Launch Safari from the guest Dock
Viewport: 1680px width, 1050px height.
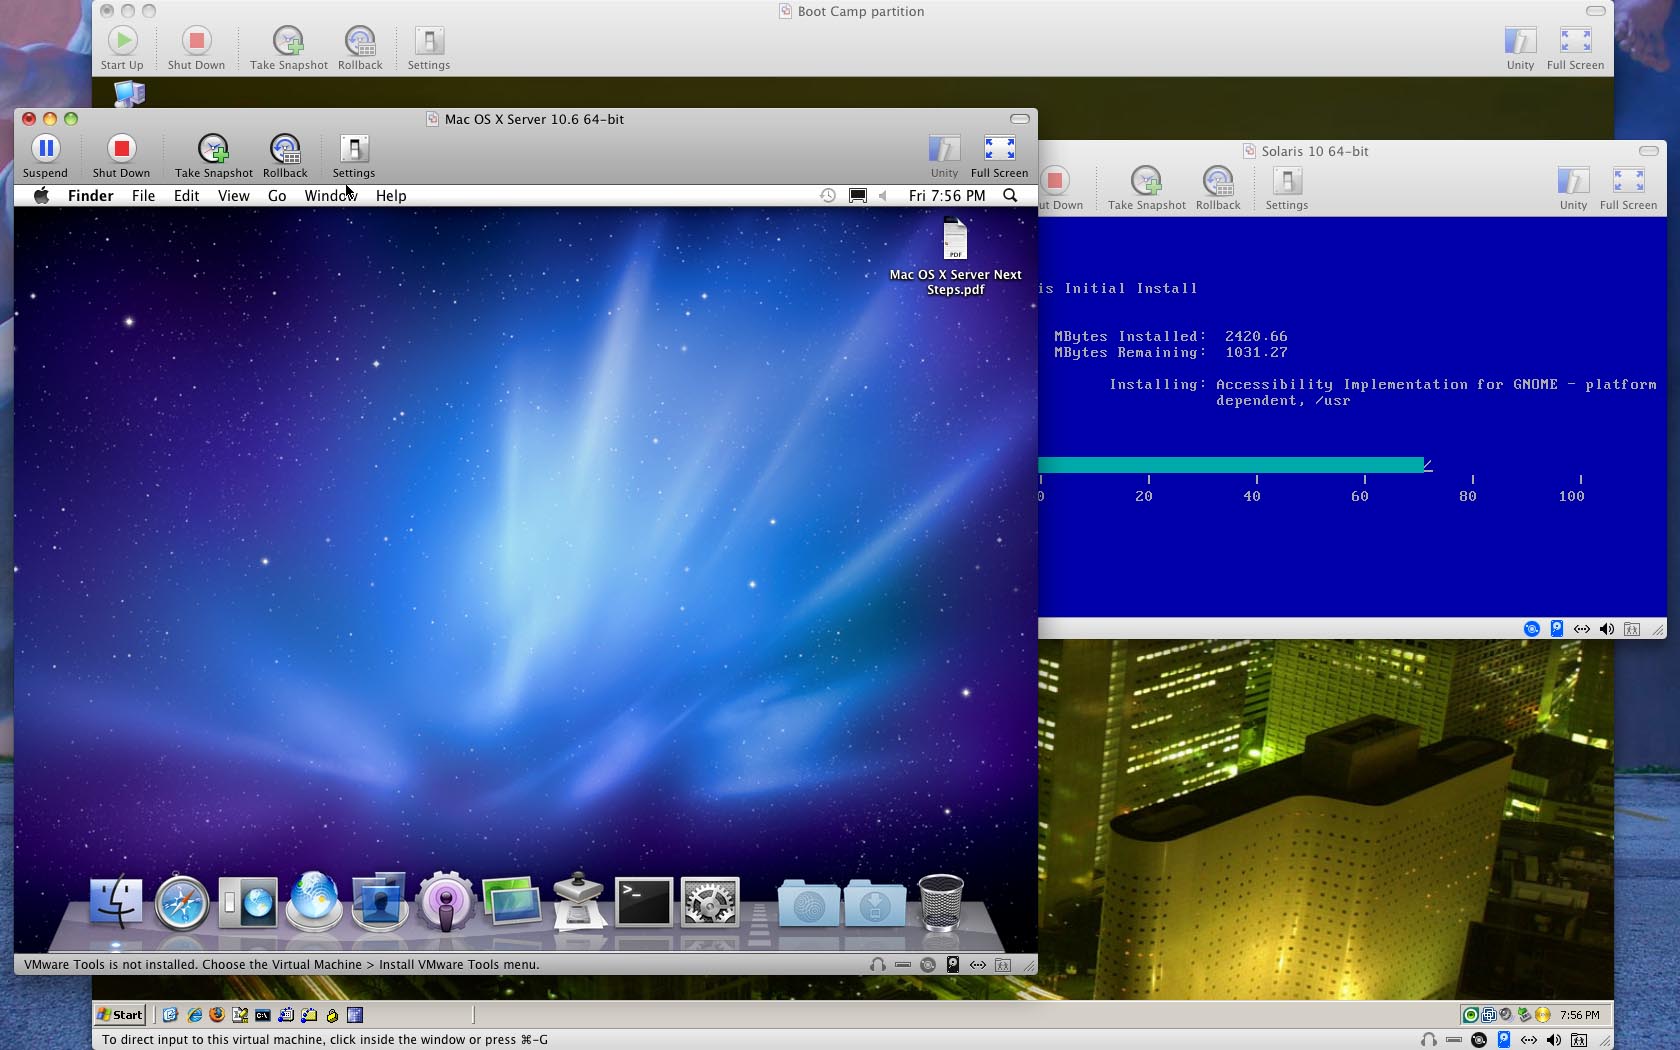[182, 903]
